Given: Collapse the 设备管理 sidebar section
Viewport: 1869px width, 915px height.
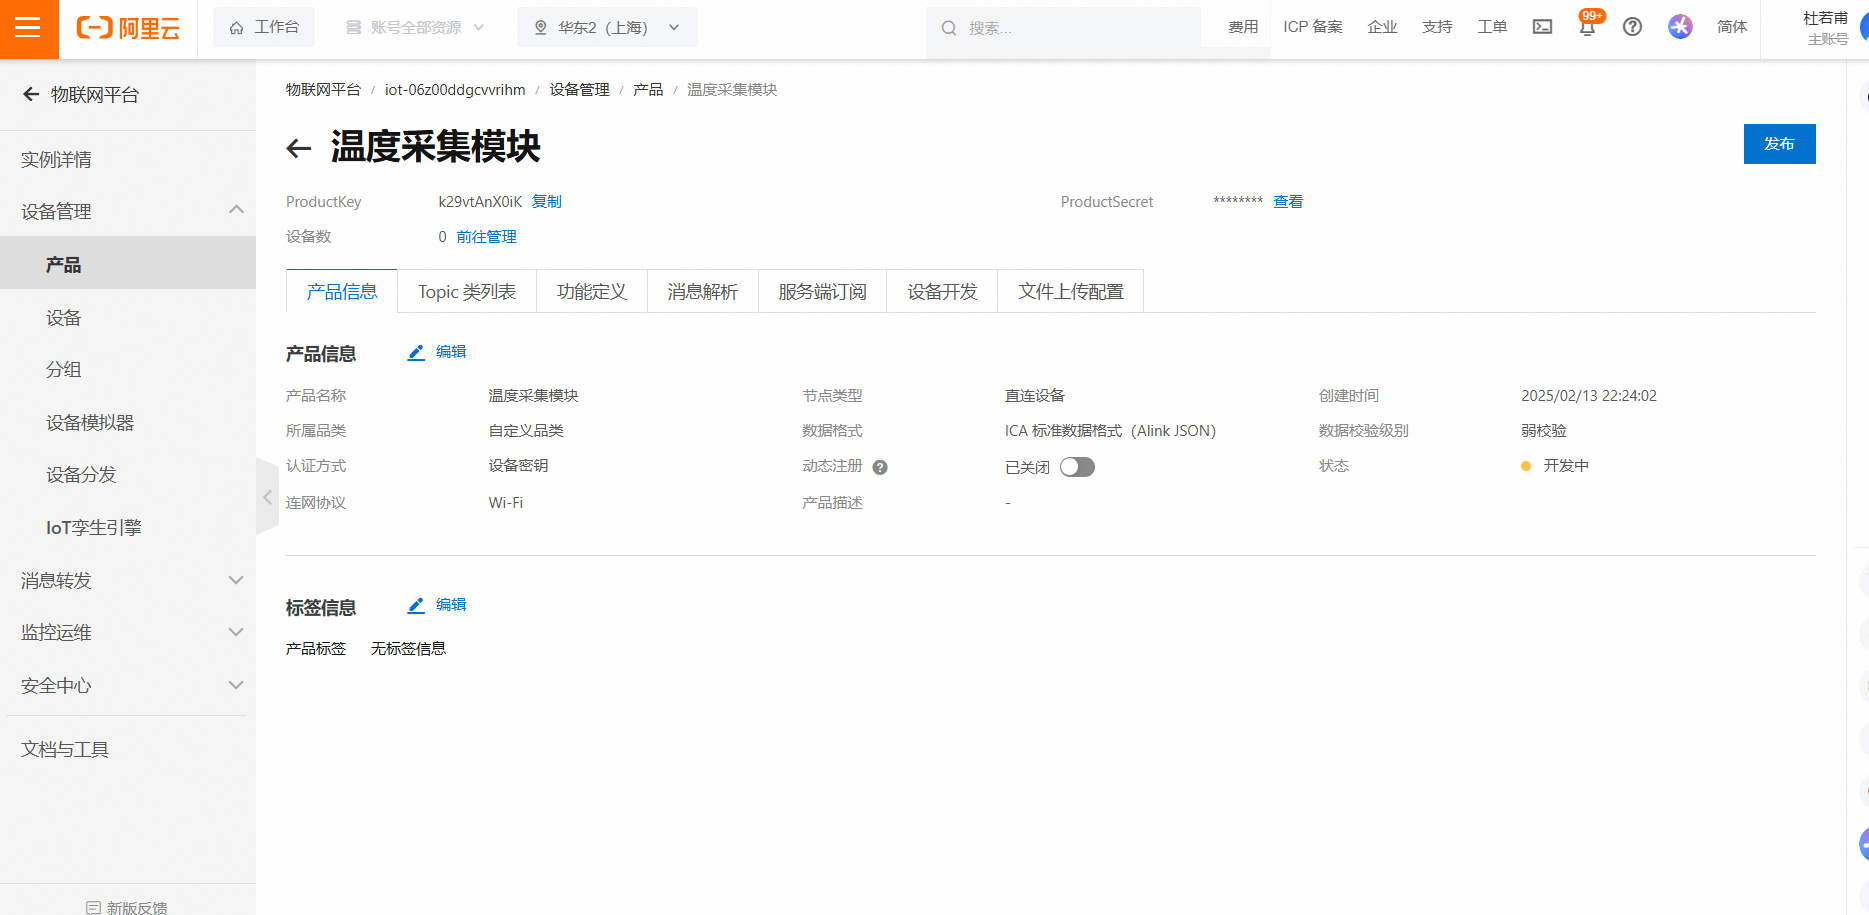Looking at the screenshot, I should pyautogui.click(x=236, y=210).
